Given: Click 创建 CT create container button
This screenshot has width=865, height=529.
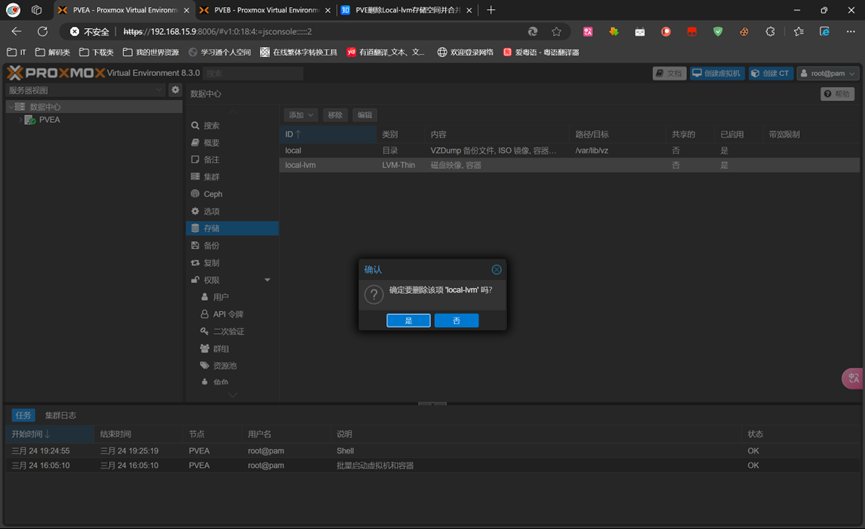Looking at the screenshot, I should 771,73.
